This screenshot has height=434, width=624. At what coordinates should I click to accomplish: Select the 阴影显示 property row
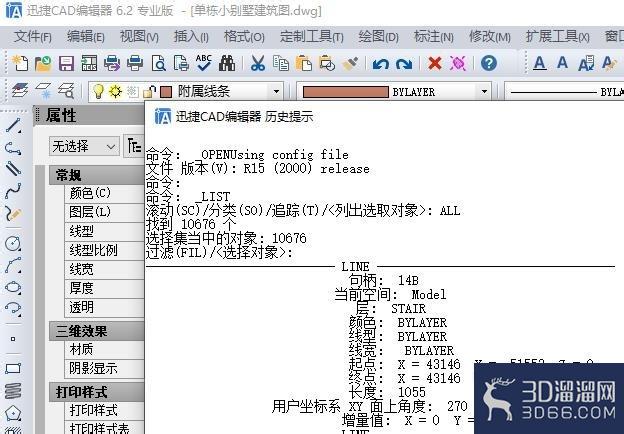click(104, 368)
